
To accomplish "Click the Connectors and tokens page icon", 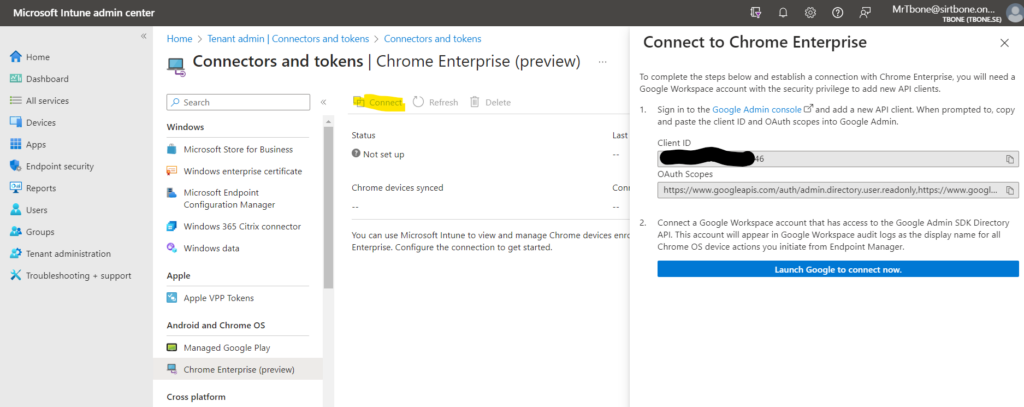I will click(176, 65).
